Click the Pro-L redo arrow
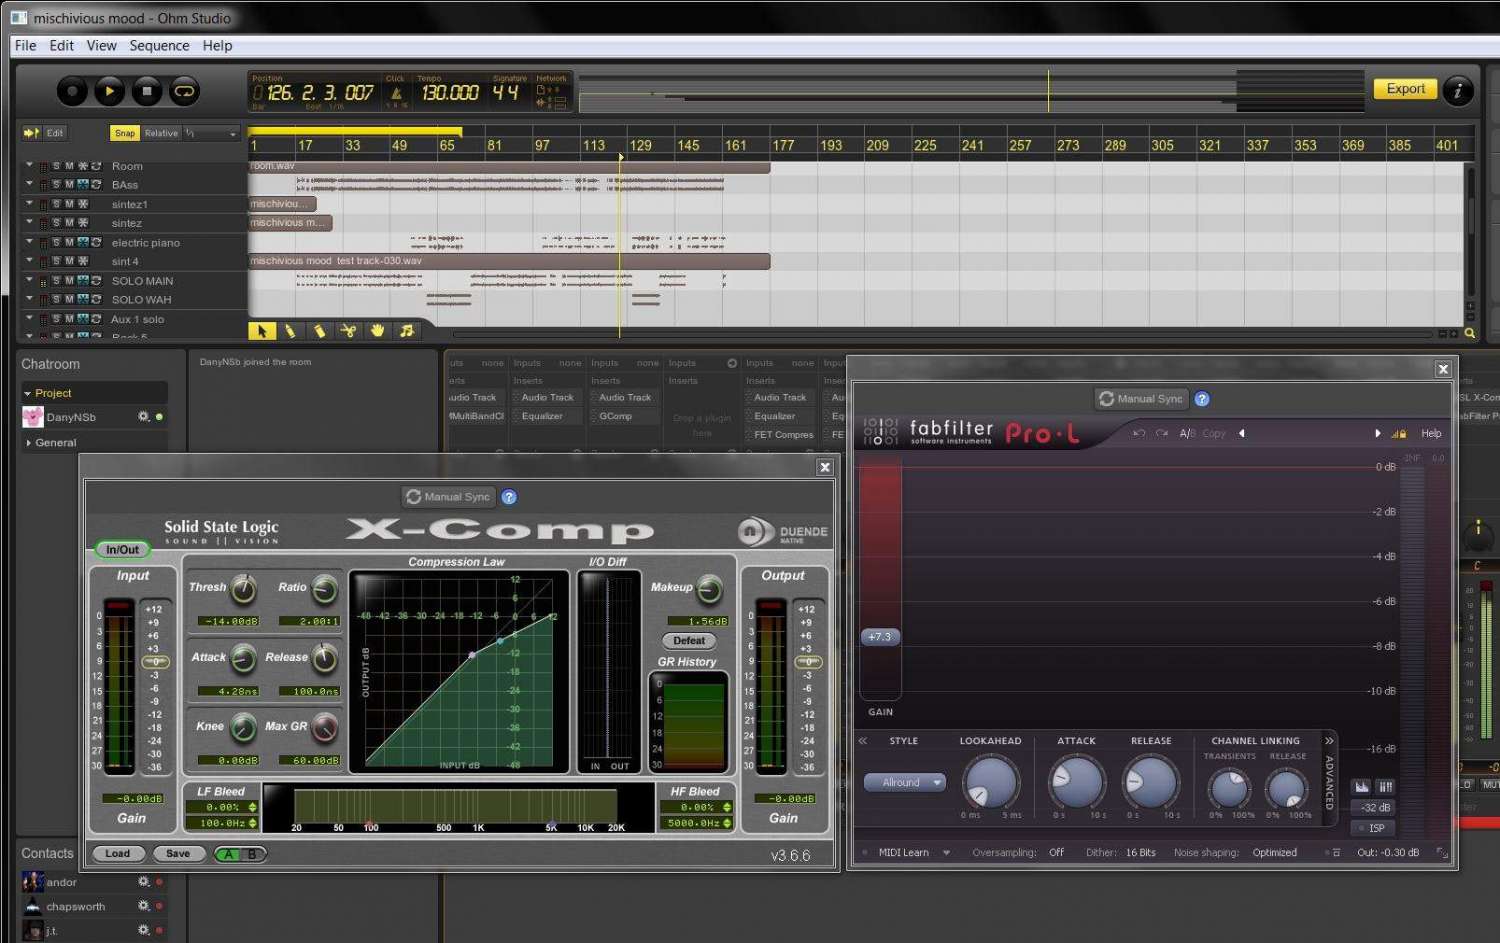The width and height of the screenshot is (1500, 943). pyautogui.click(x=1162, y=434)
